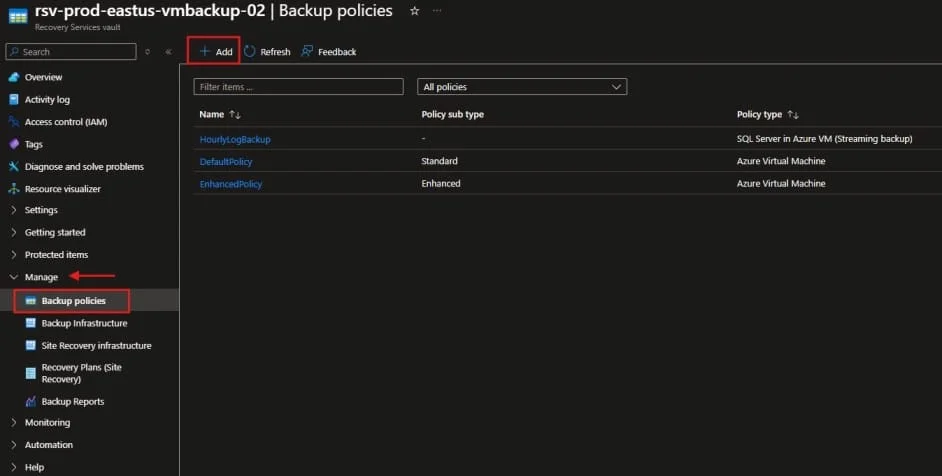Screen dimensions: 942x476
Task: Click the magnifier icon in Search
Action: point(14,52)
